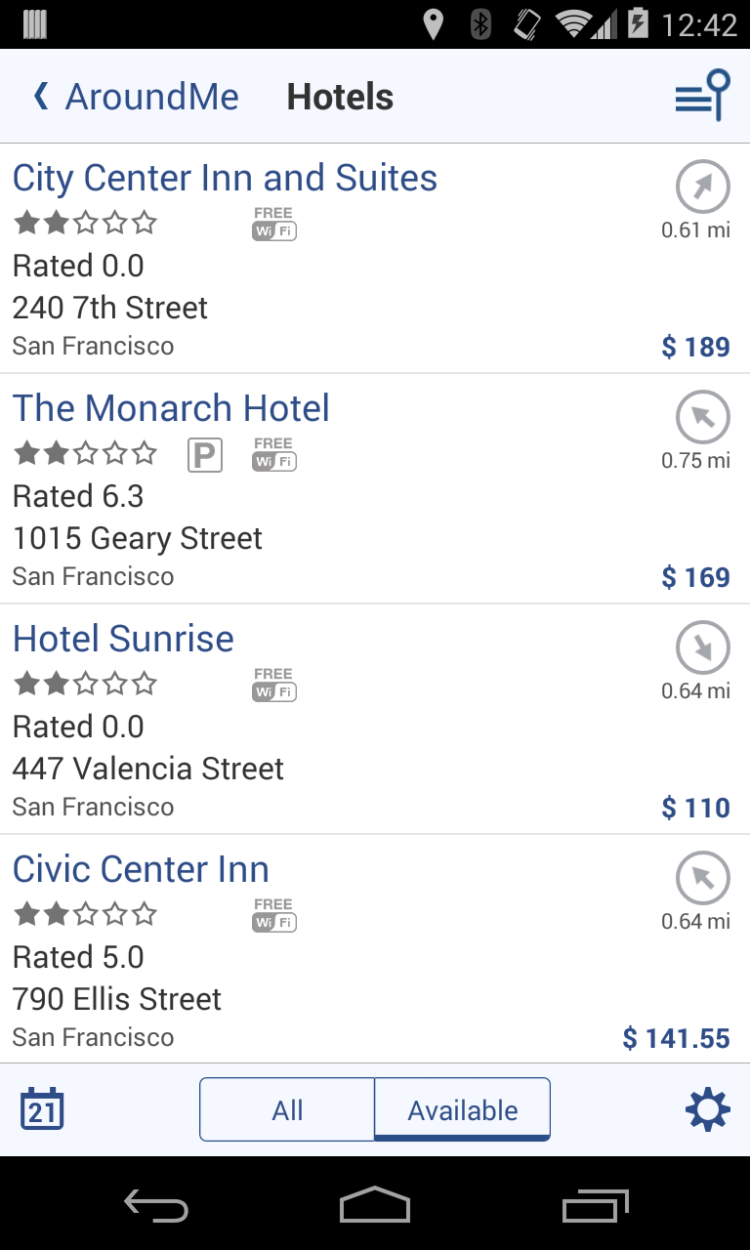Tap direction compass for The Monarch Hotel
Screen dimensions: 750x1250
[x=703, y=417]
